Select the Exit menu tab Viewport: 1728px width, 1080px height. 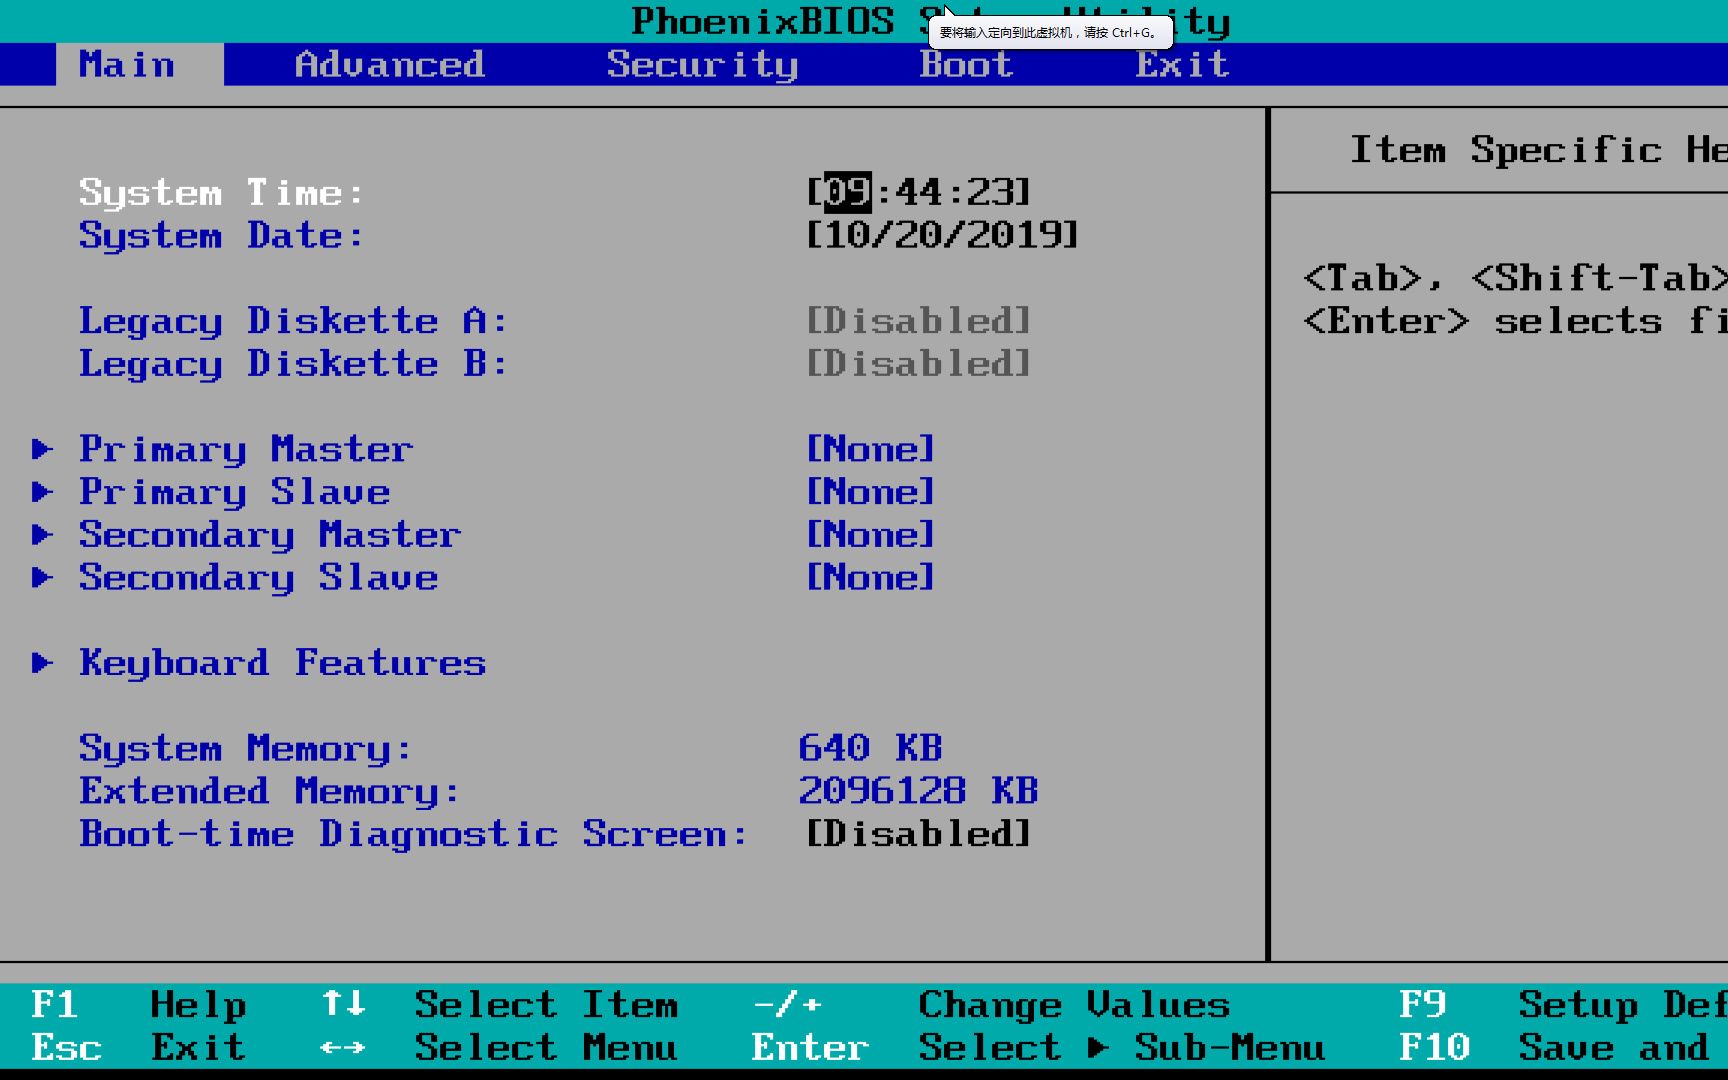(1182, 65)
